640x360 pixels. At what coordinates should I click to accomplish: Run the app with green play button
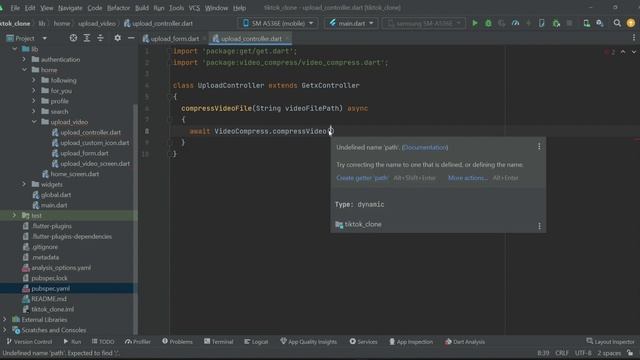click(x=474, y=23)
